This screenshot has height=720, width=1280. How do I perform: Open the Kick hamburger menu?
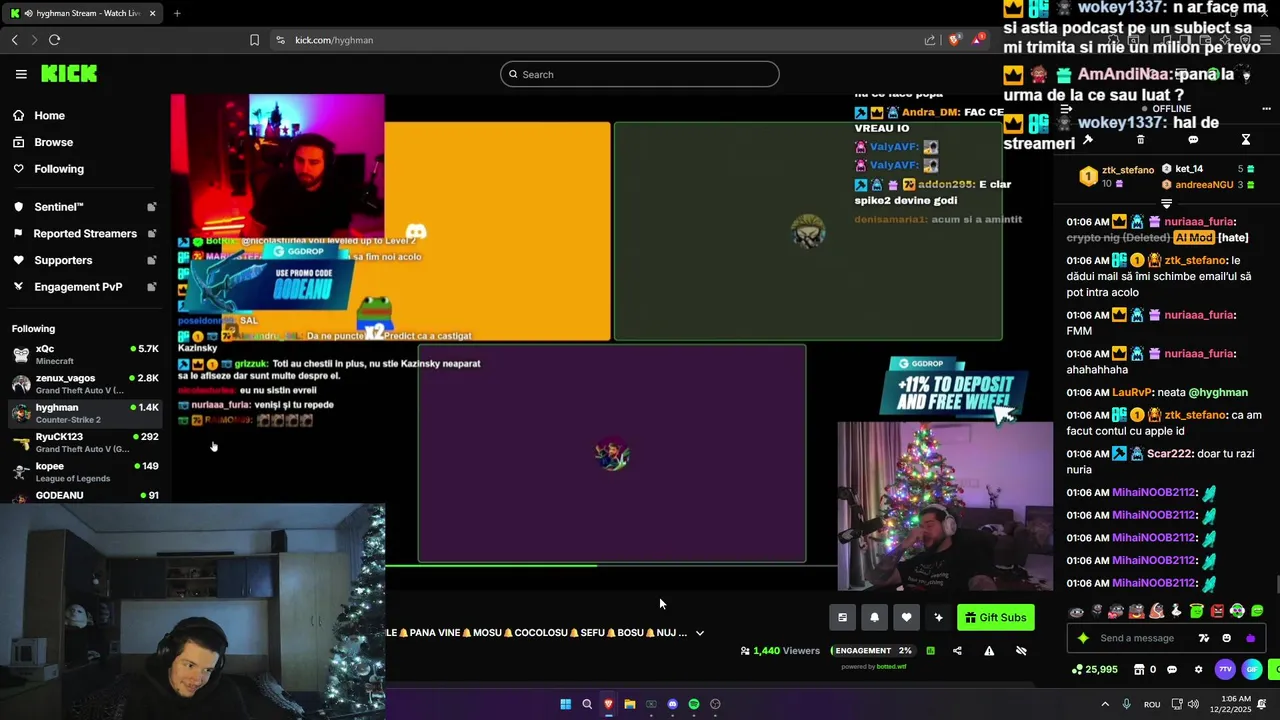tap(21, 74)
